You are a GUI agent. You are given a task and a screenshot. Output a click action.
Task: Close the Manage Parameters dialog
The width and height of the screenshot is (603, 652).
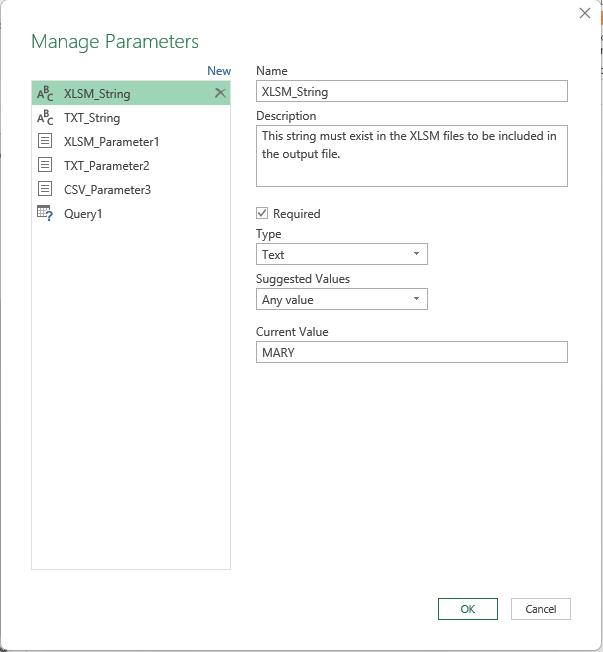coord(585,13)
